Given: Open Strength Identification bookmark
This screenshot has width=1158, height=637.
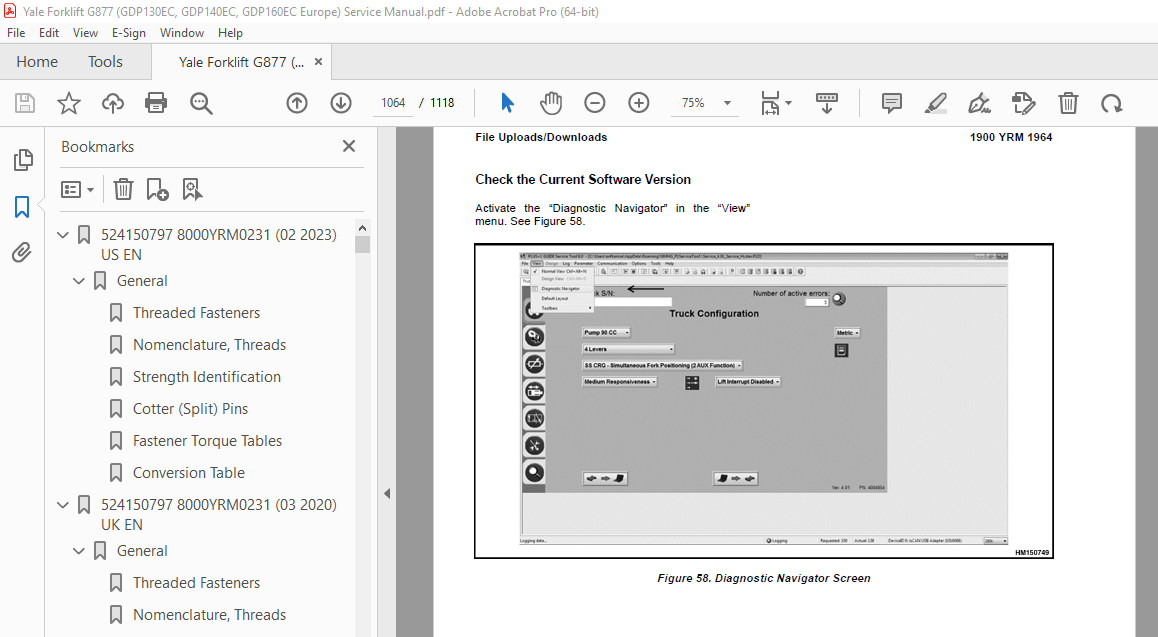Looking at the screenshot, I should pos(207,376).
